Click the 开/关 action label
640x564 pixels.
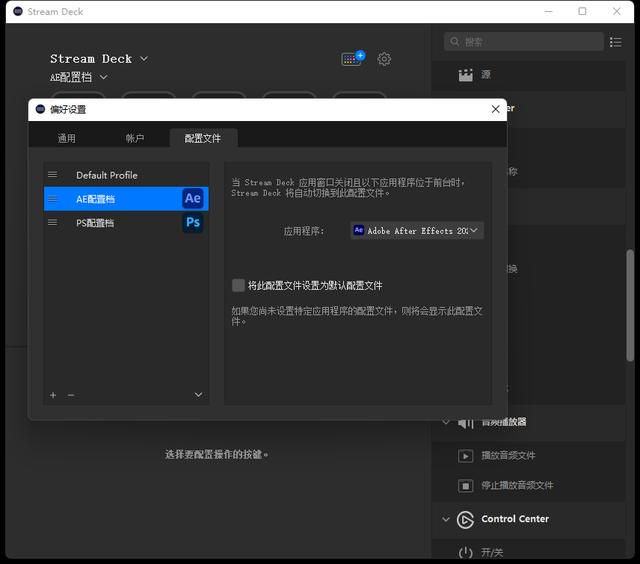[x=492, y=553]
